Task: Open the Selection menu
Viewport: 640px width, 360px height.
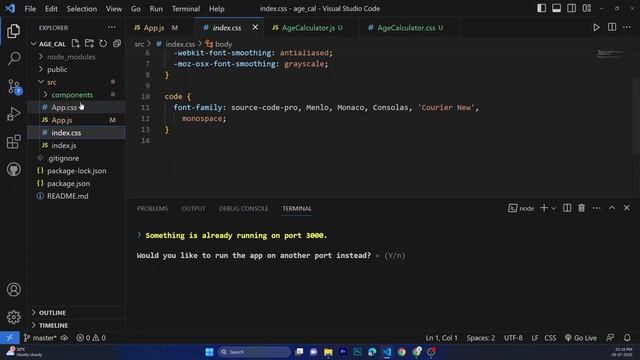Action: pyautogui.click(x=82, y=8)
